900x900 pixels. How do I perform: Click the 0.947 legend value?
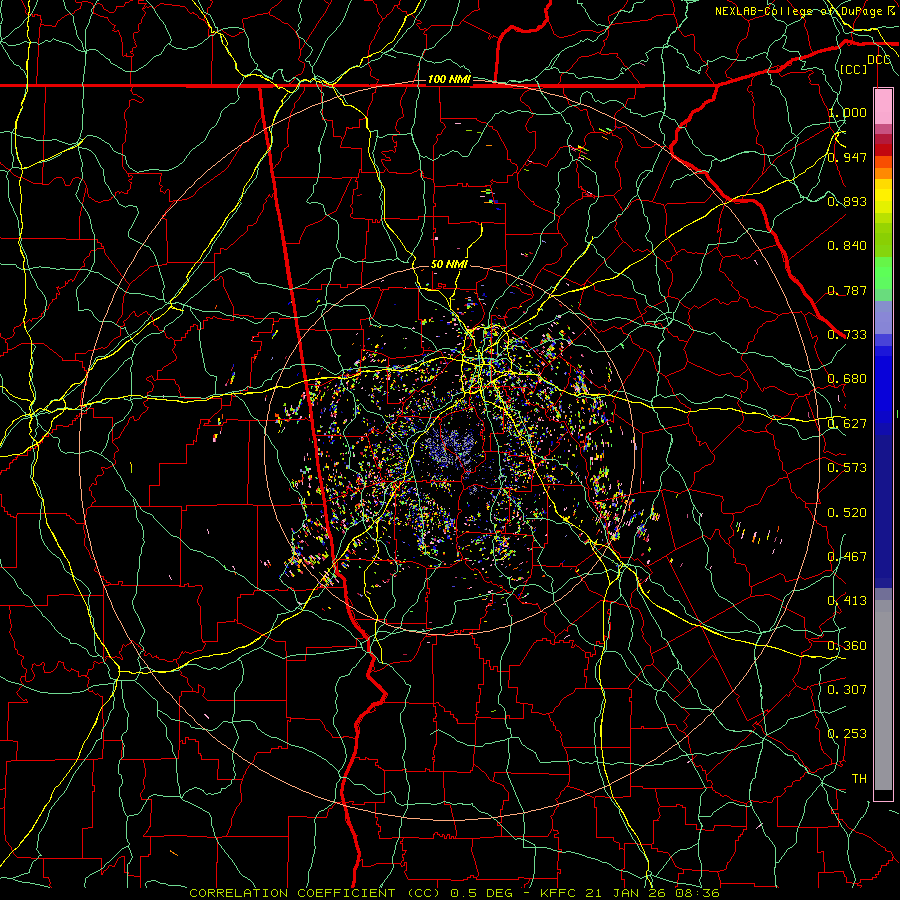[847, 157]
